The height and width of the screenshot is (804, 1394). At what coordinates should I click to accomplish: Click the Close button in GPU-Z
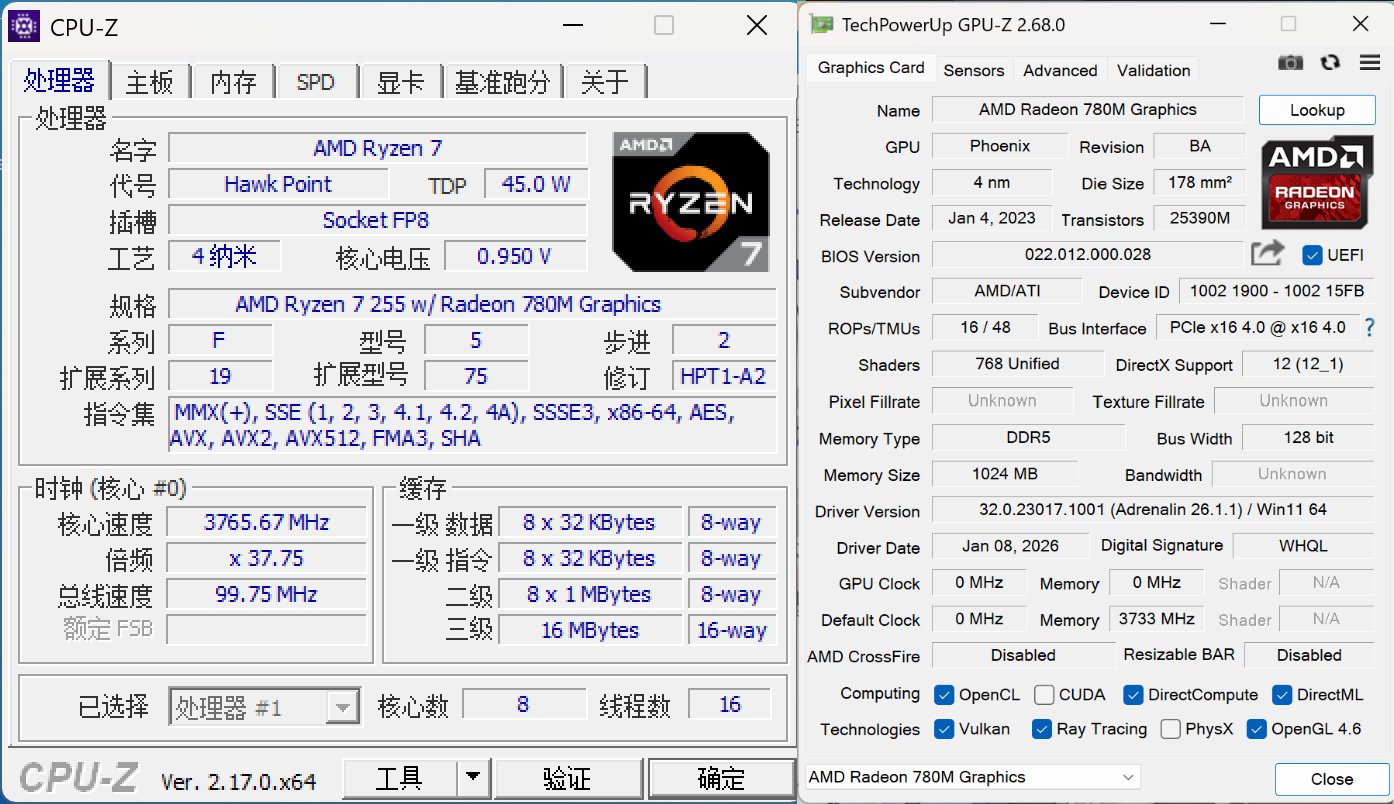tap(1332, 779)
